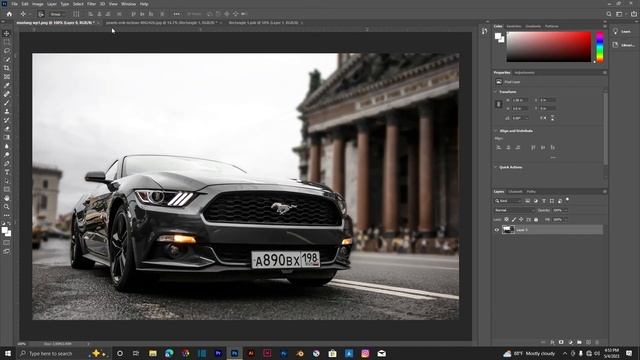This screenshot has height=360, width=640.
Task: Collapse the Align and Distribute section
Action: 496,131
